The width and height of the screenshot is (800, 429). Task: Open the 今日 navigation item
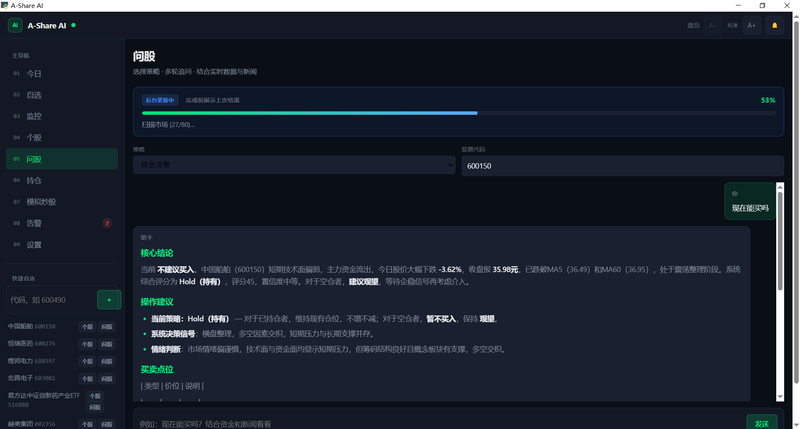(x=62, y=73)
